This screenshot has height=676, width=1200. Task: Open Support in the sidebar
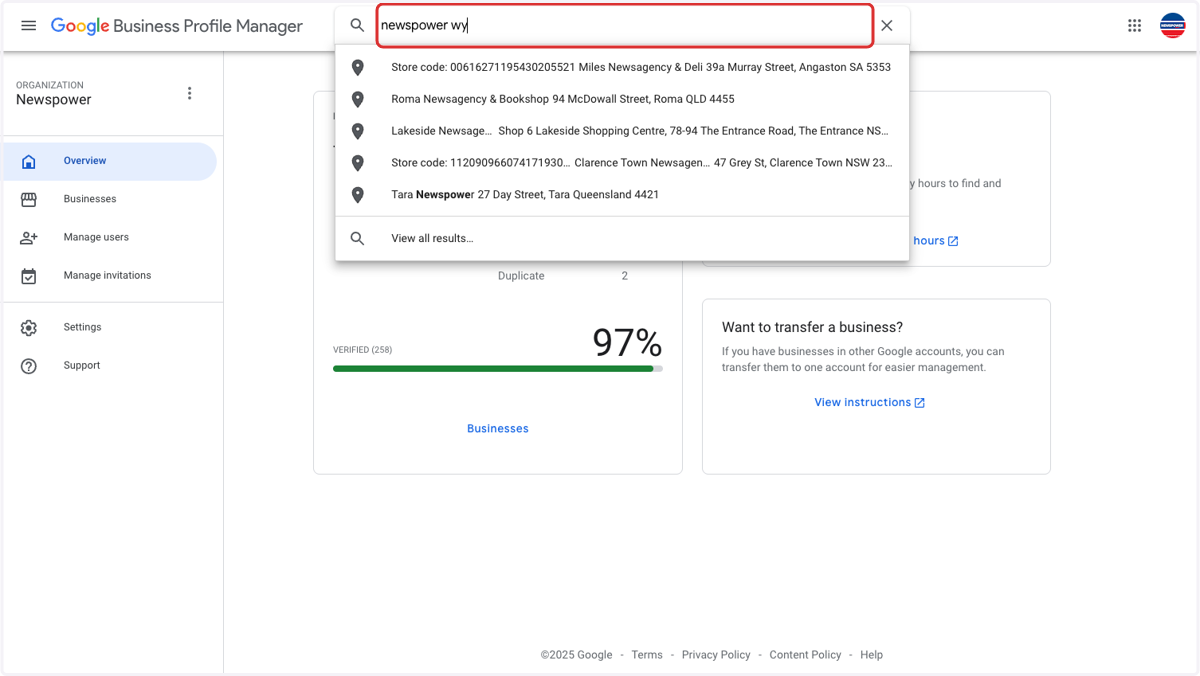coord(108,365)
